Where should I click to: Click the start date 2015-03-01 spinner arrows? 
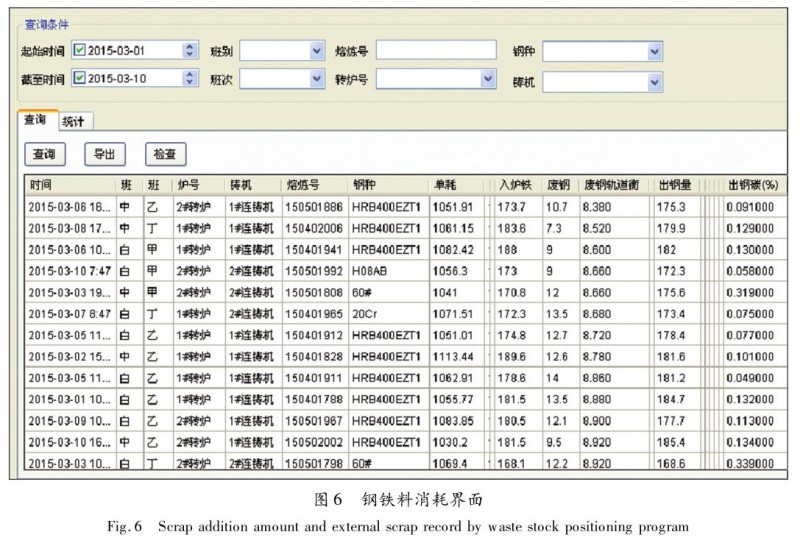tap(190, 51)
